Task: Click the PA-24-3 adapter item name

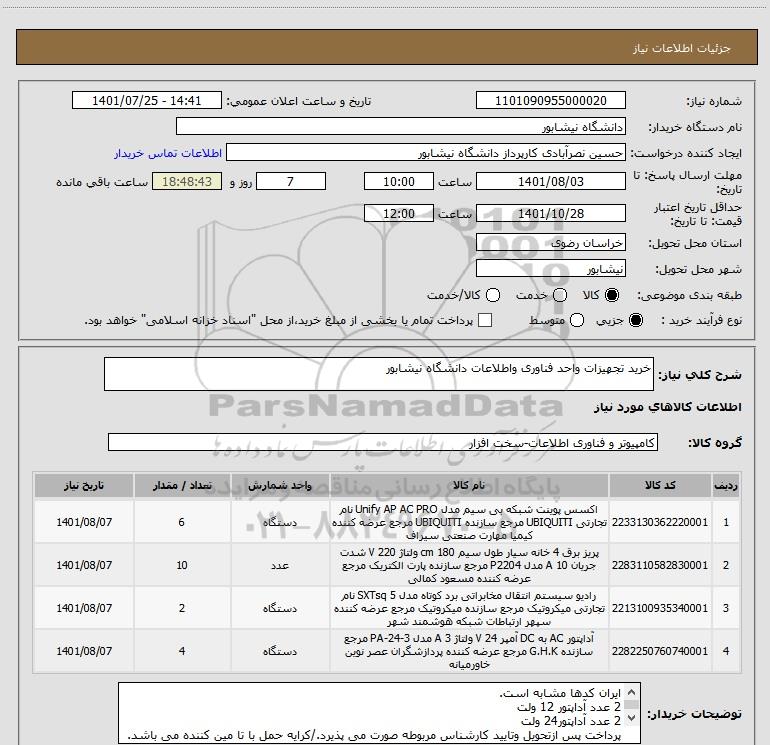Action: [469, 651]
